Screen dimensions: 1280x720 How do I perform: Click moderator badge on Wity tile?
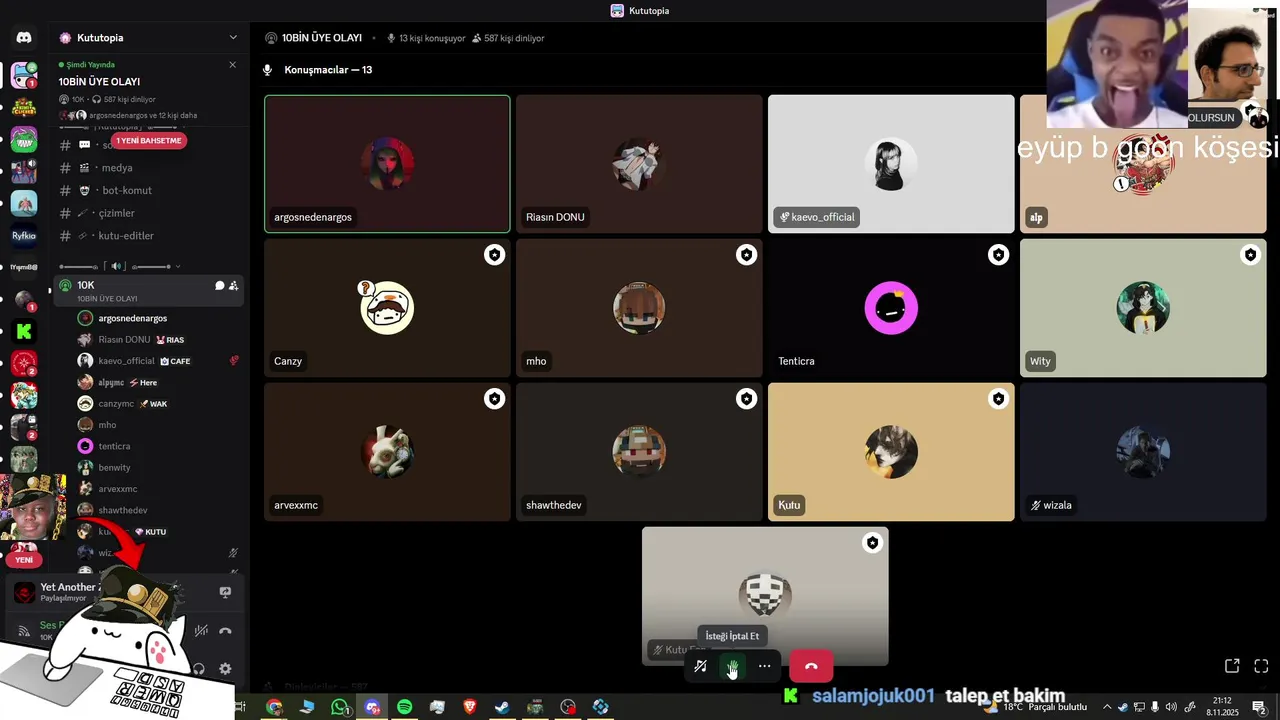click(1250, 255)
